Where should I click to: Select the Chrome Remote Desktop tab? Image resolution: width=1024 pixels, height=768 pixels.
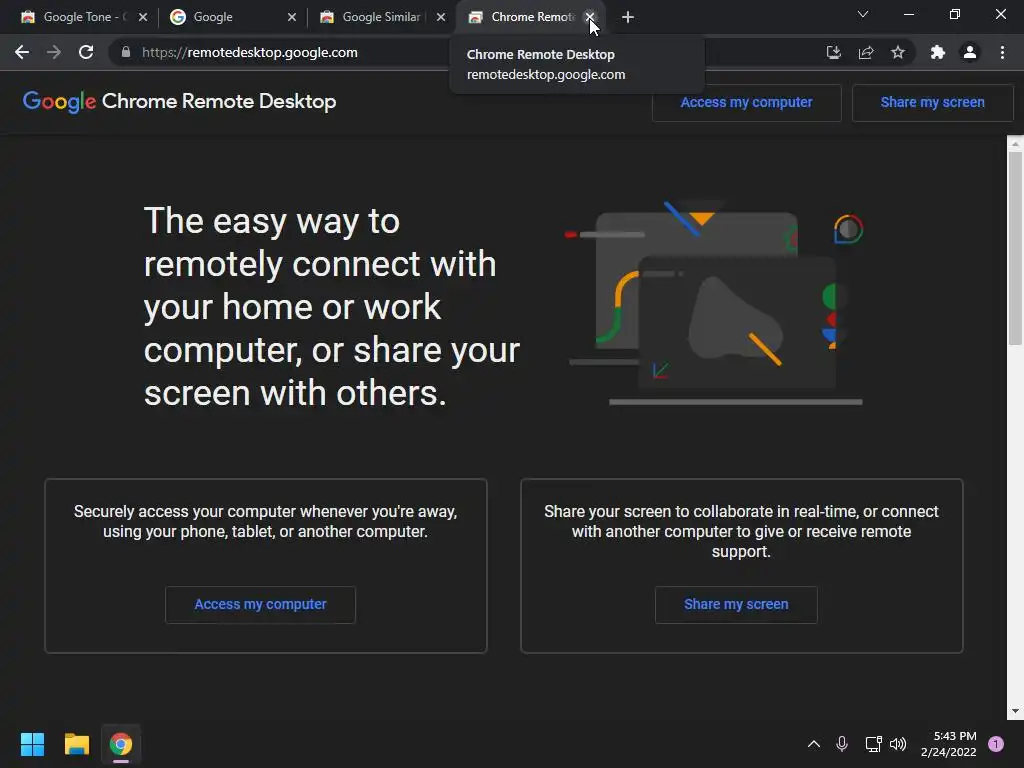[522, 17]
